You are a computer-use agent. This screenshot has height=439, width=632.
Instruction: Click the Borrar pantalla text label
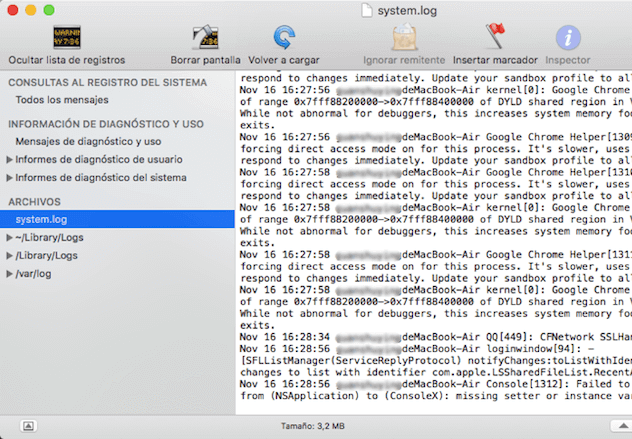tap(205, 60)
